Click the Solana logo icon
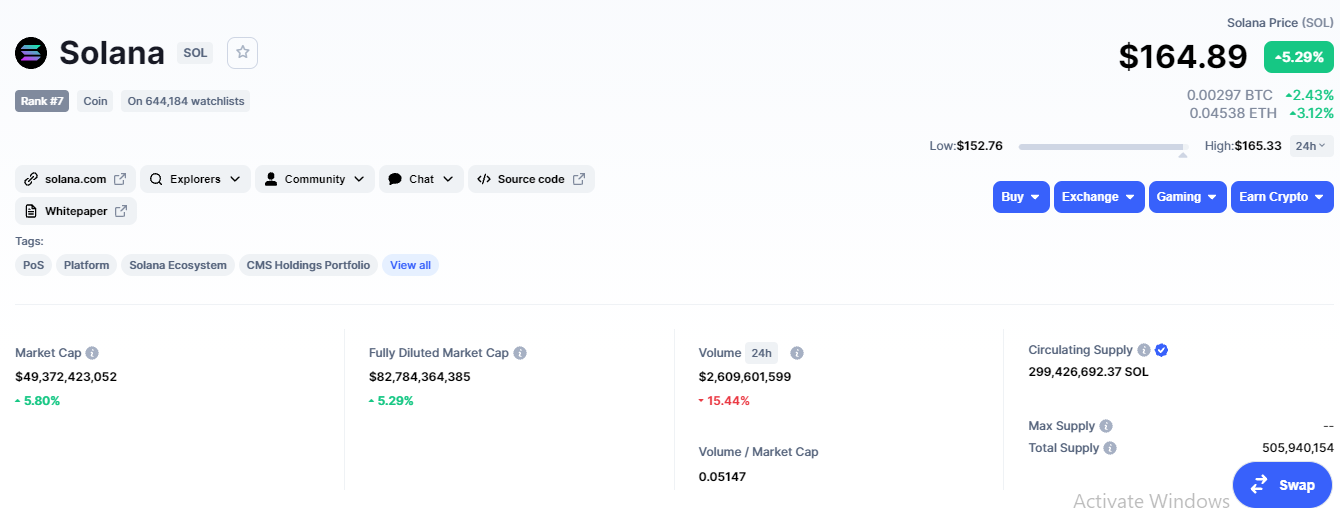 (x=31, y=53)
